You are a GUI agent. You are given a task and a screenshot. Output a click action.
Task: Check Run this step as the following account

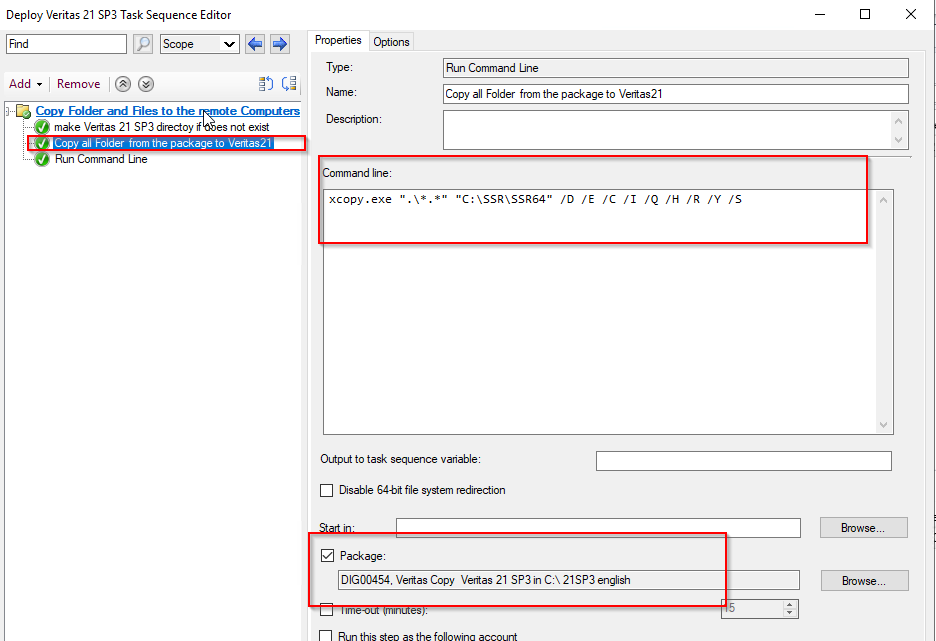326,636
